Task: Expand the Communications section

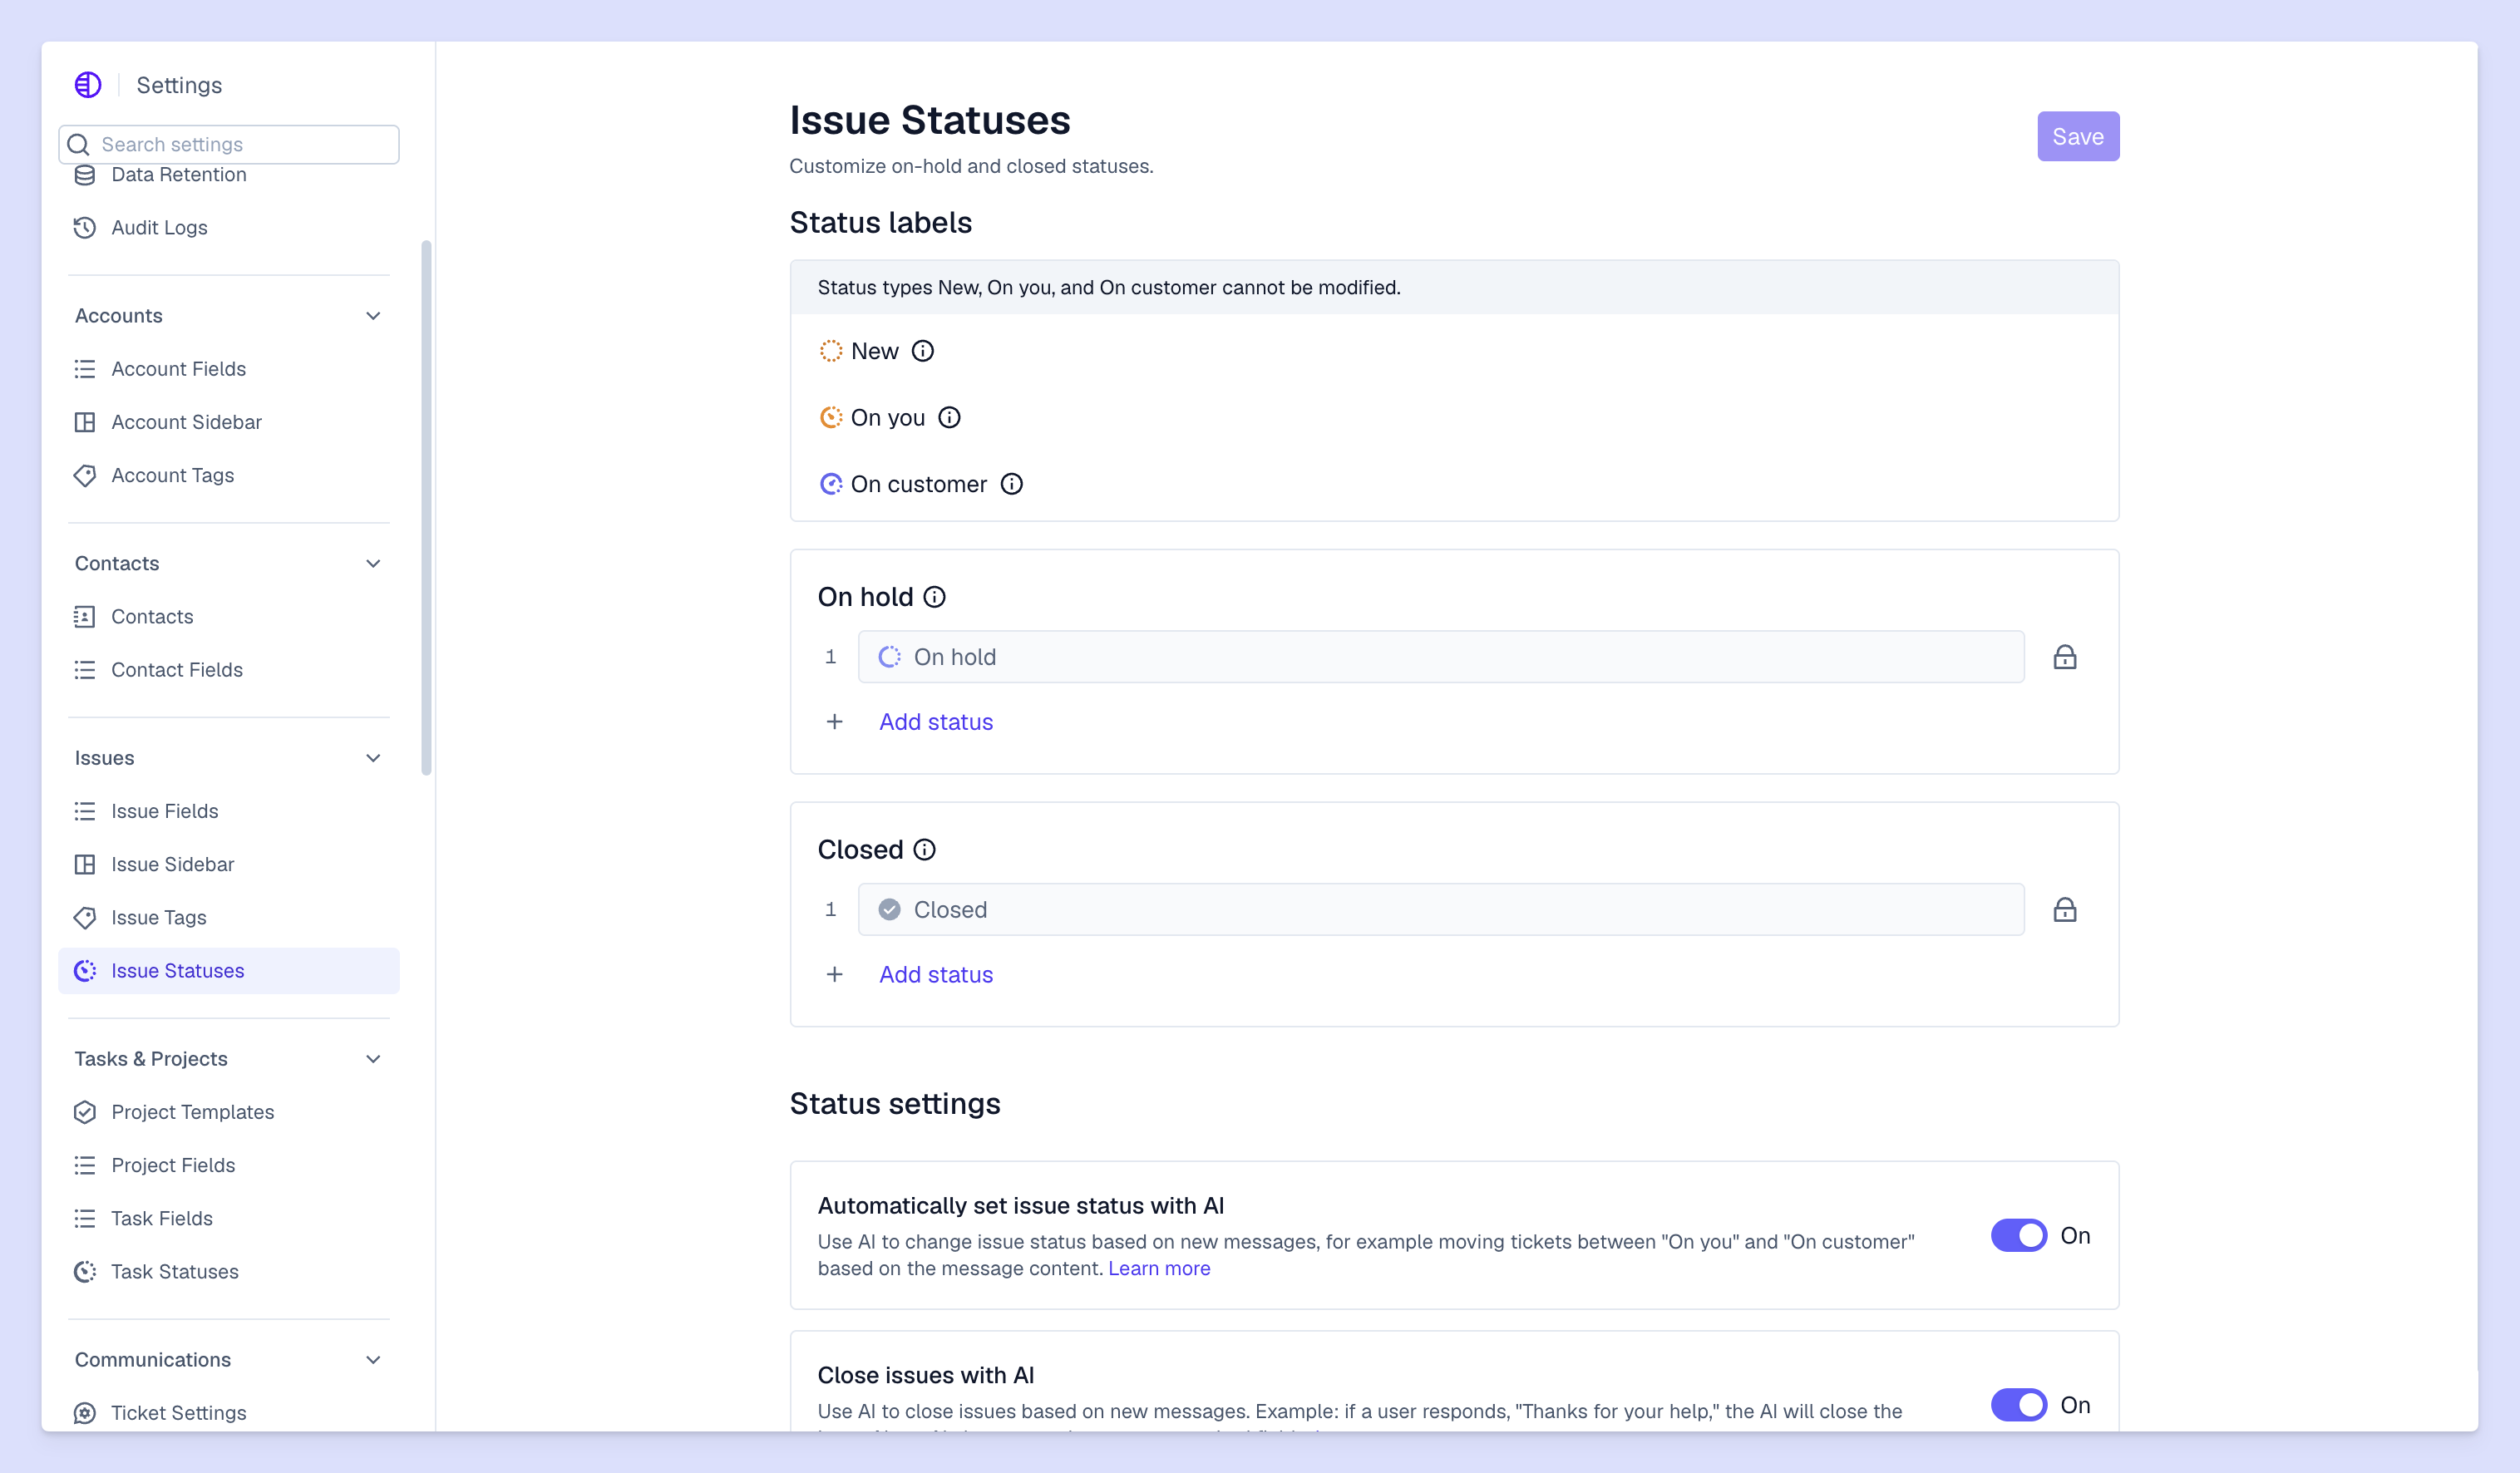Action: pos(373,1360)
